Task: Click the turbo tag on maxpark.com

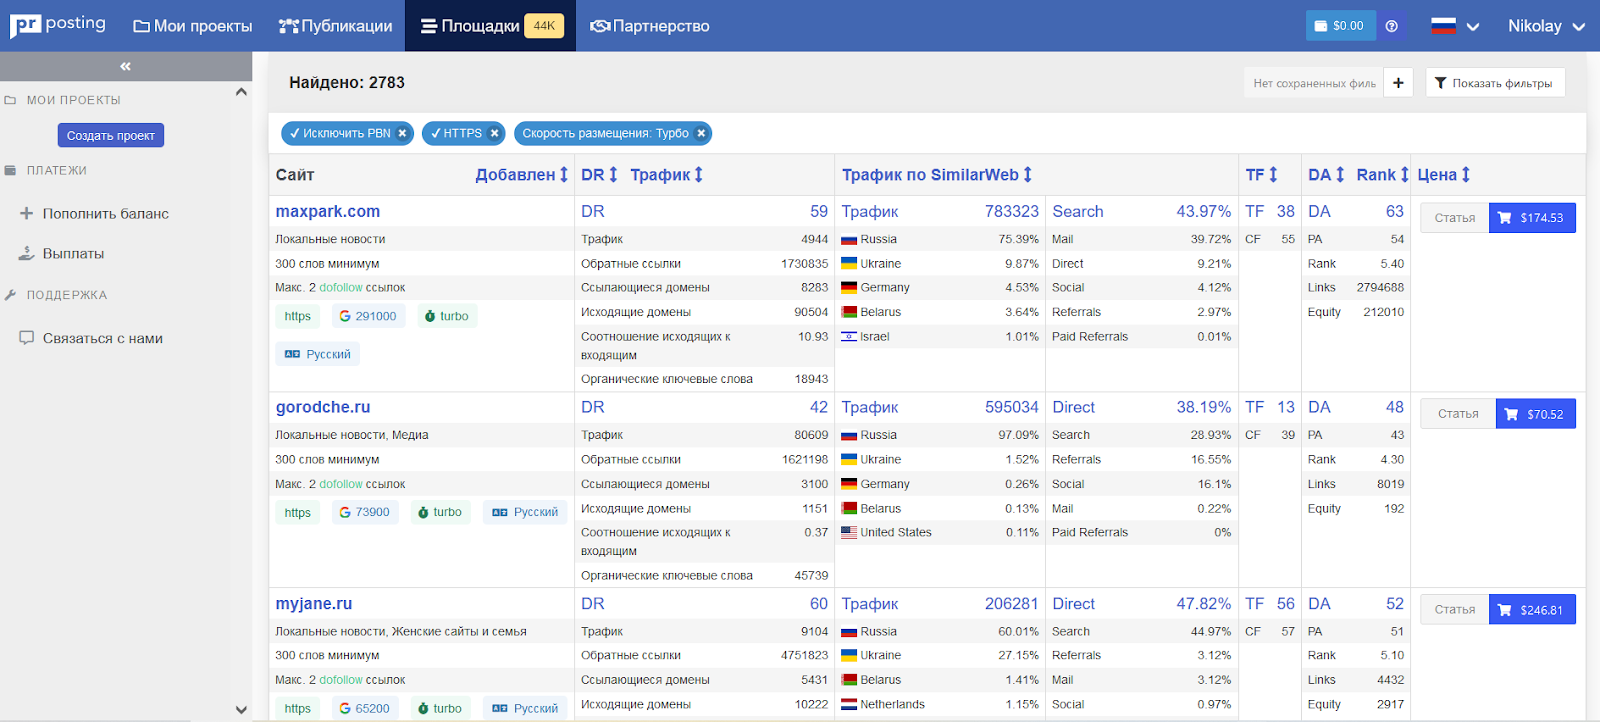Action: pos(446,316)
